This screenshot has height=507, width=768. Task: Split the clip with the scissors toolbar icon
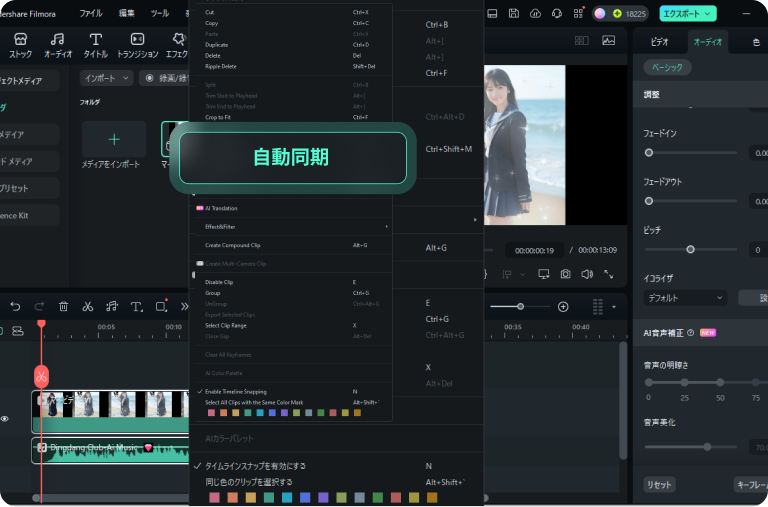click(x=88, y=307)
